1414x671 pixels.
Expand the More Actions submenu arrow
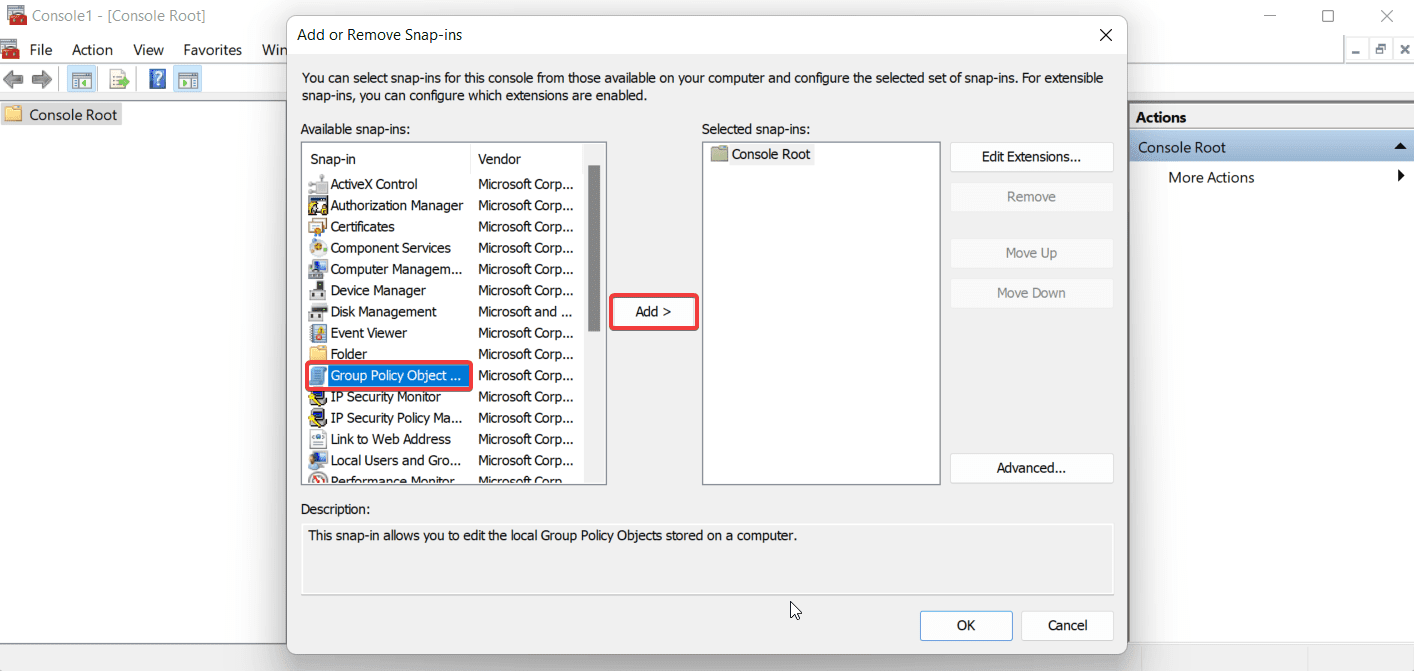(x=1401, y=177)
